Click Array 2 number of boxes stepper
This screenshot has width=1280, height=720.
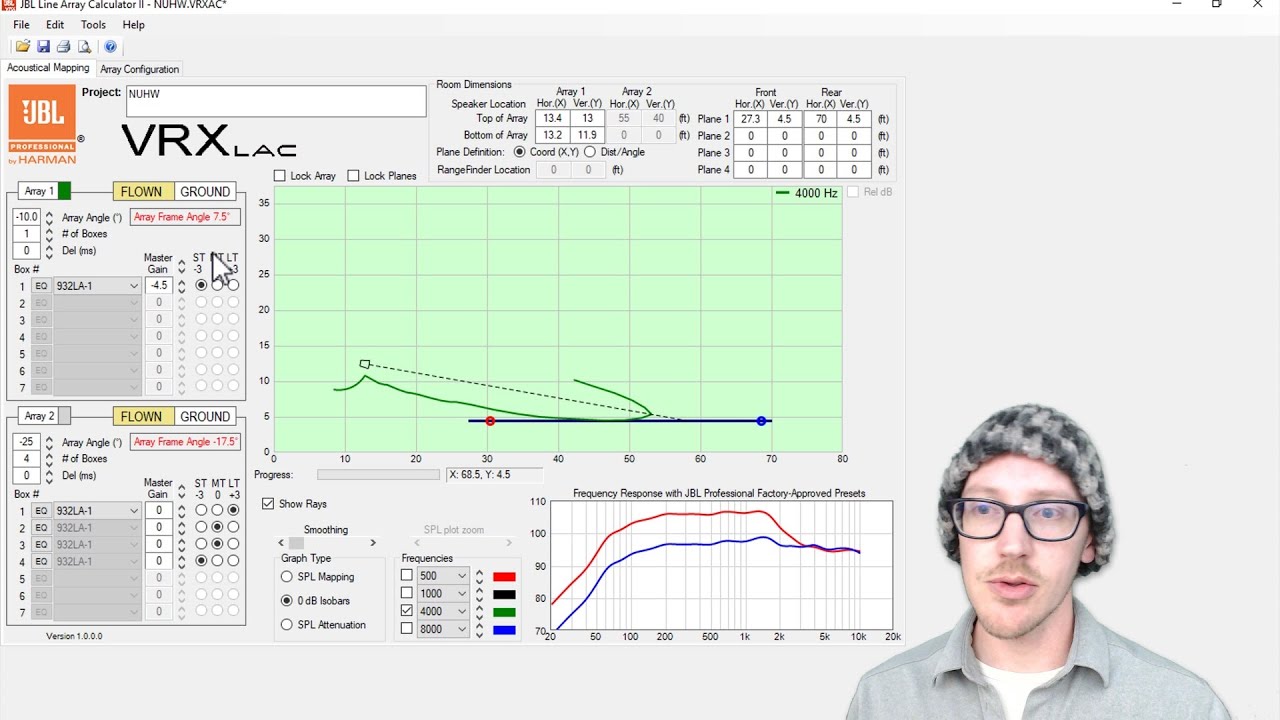coord(49,459)
